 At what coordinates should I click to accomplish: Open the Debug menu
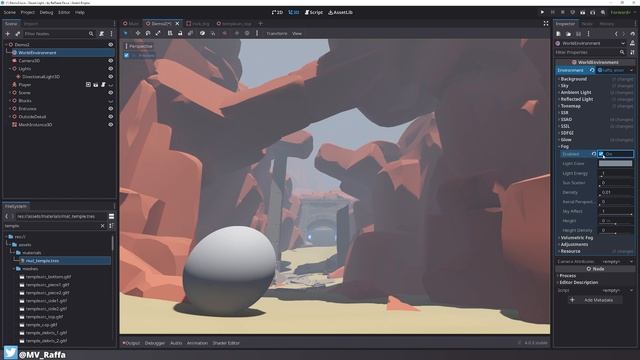47,12
